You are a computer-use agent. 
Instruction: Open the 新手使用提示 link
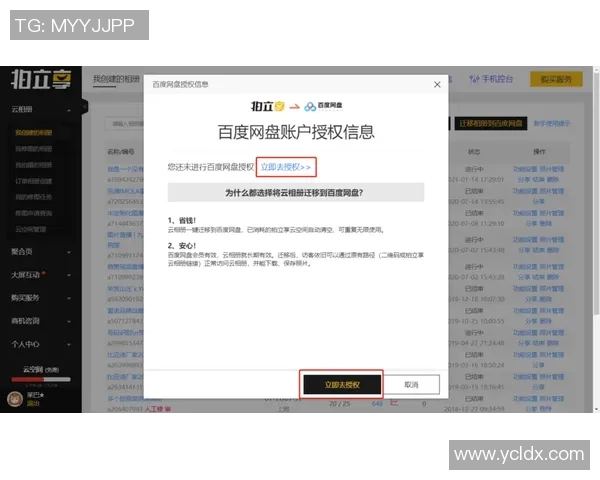[x=552, y=123]
